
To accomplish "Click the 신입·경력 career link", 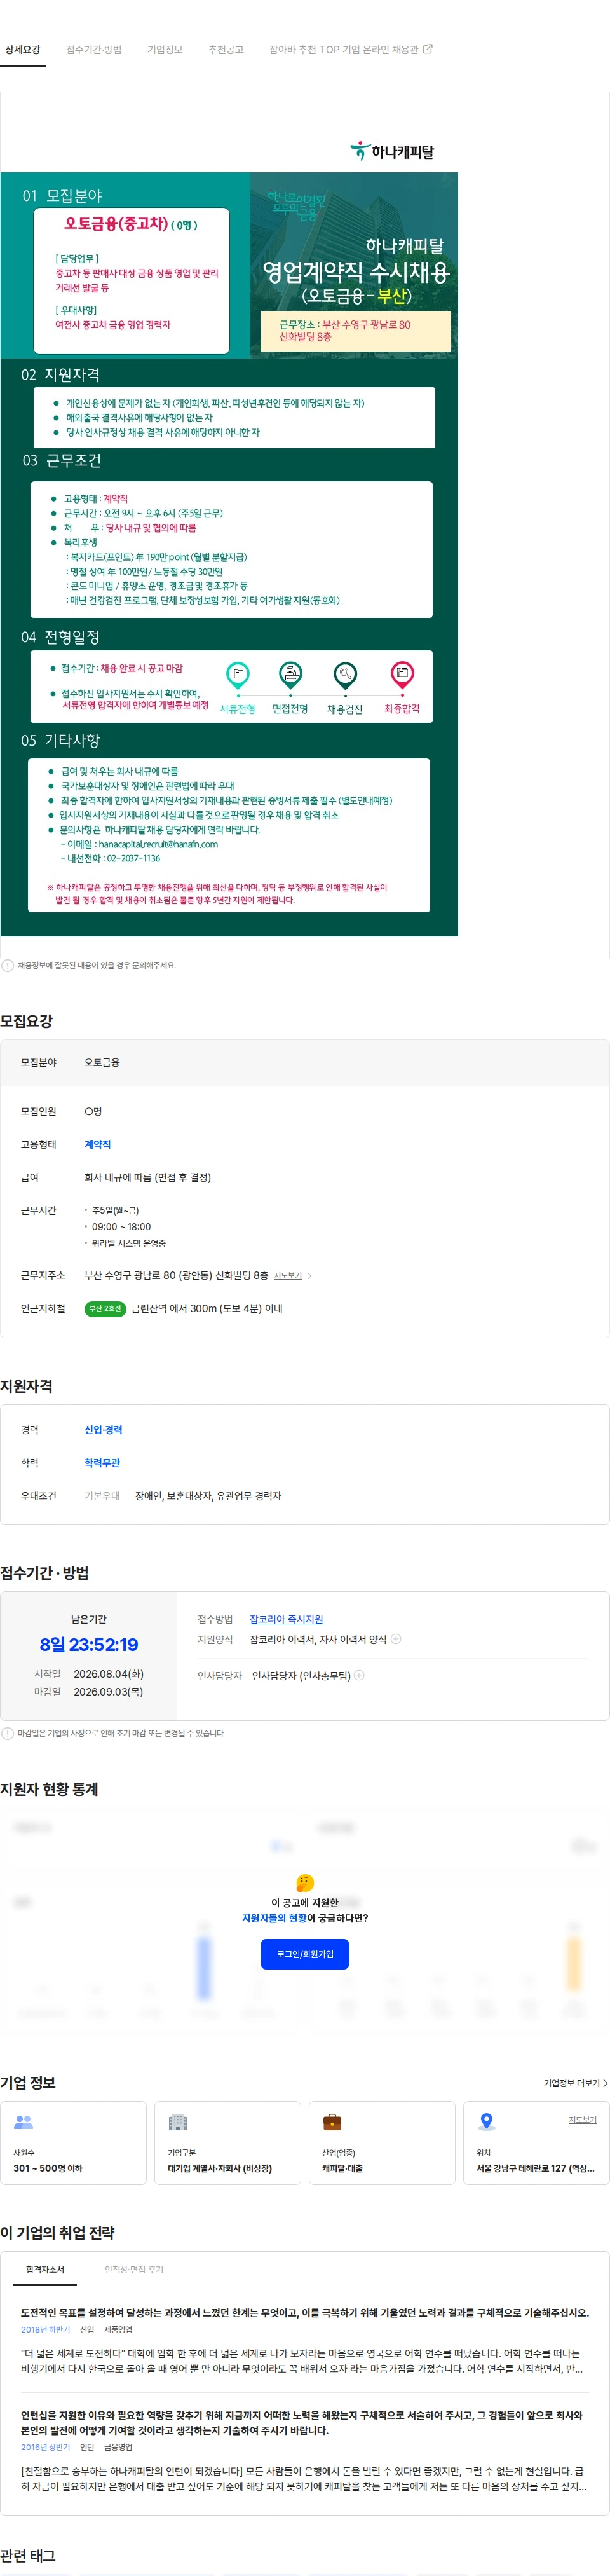I will (103, 1430).
